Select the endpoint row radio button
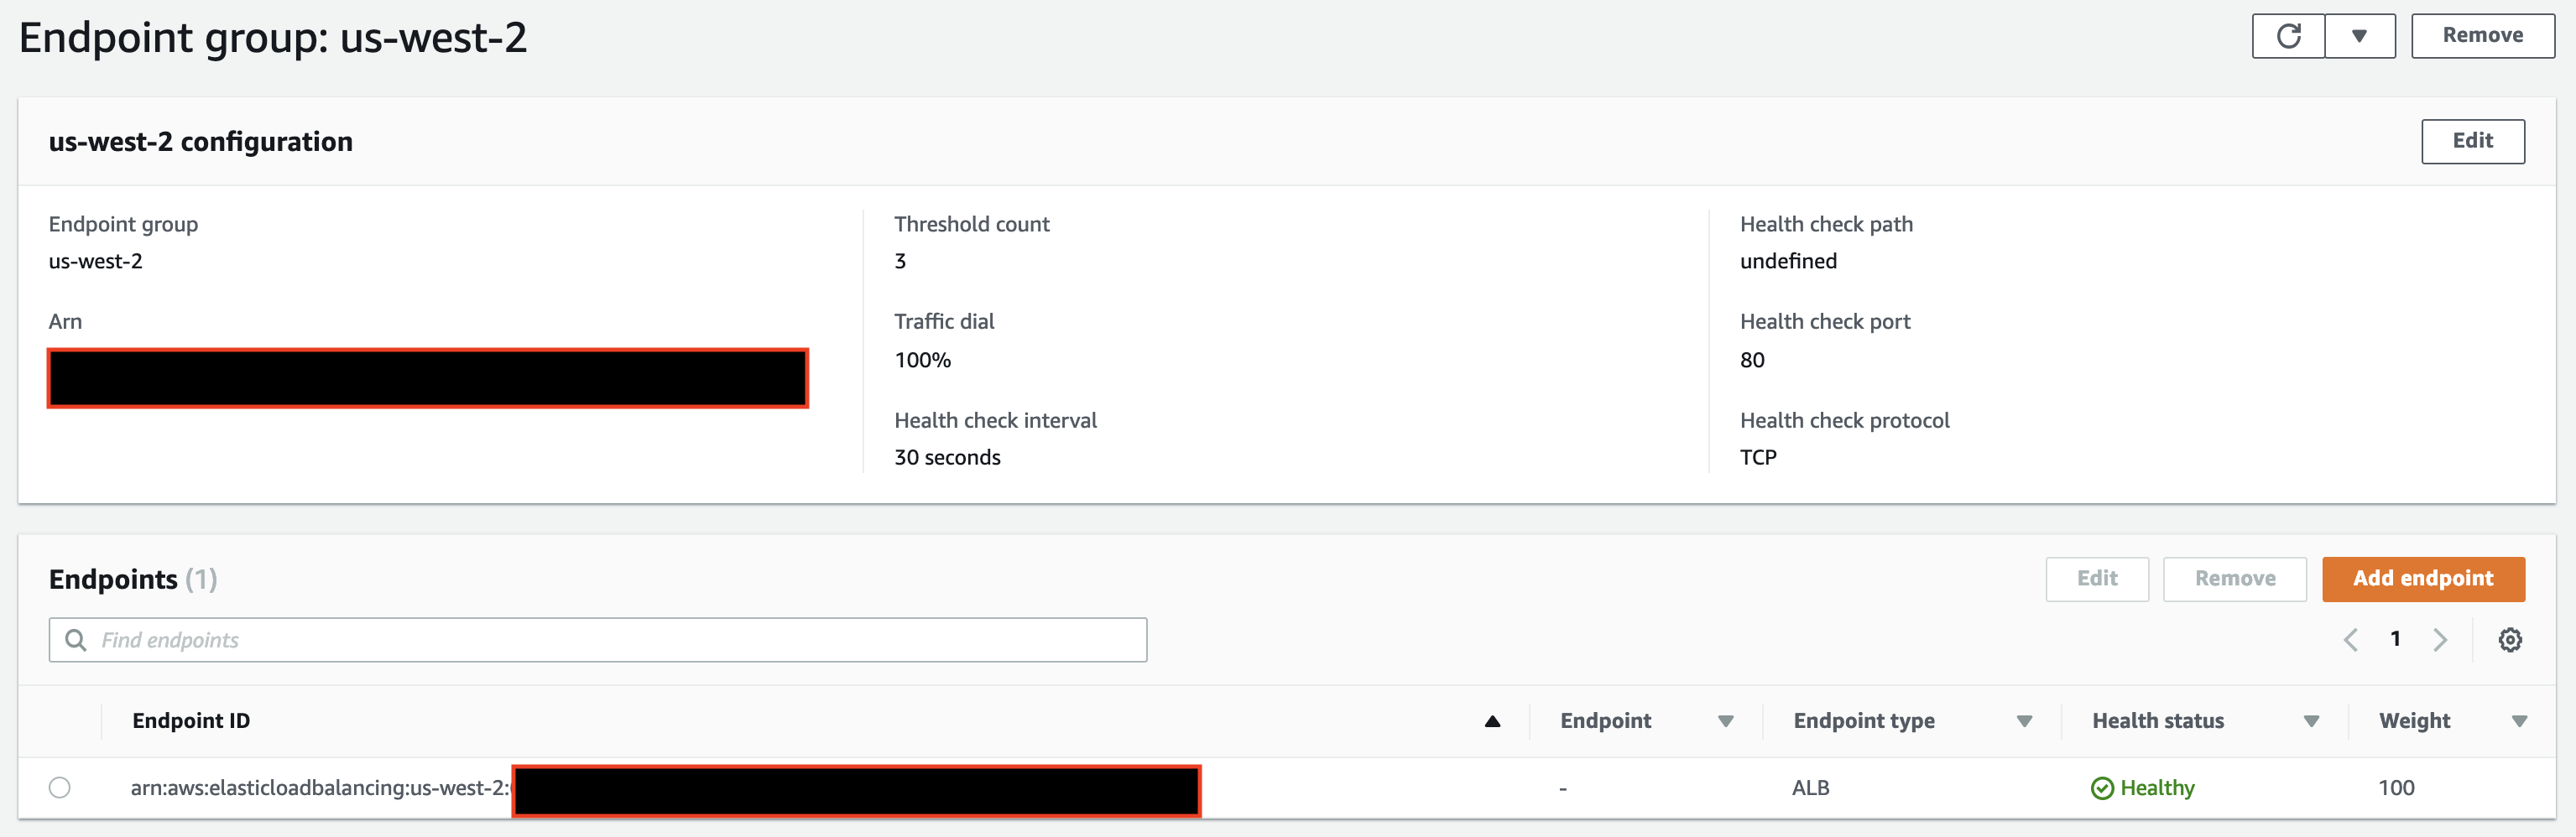 pos(60,788)
